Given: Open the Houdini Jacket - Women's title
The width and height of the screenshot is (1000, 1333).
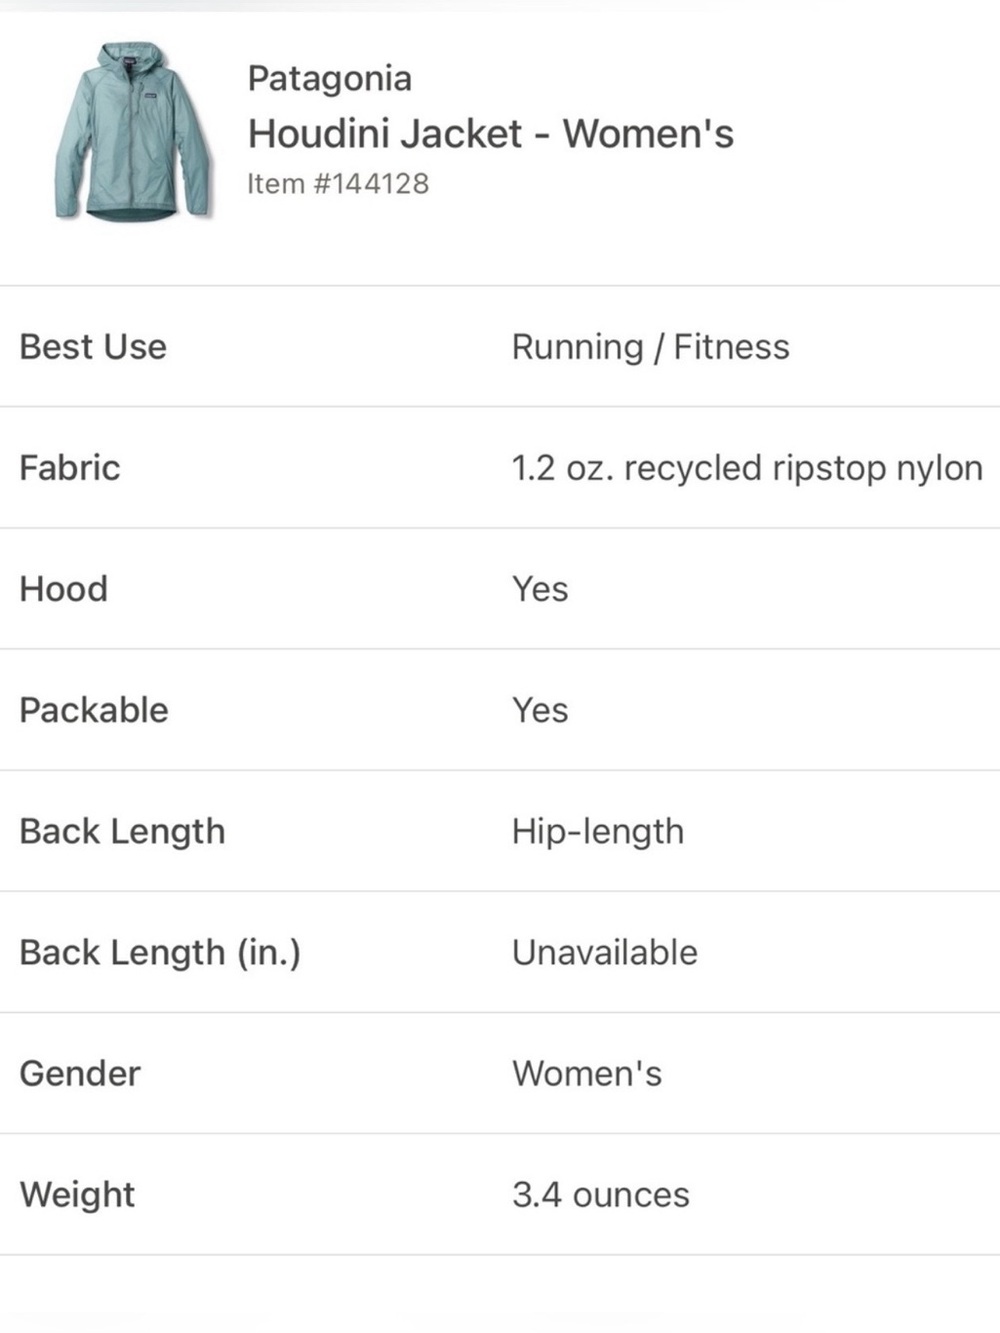Looking at the screenshot, I should (490, 133).
